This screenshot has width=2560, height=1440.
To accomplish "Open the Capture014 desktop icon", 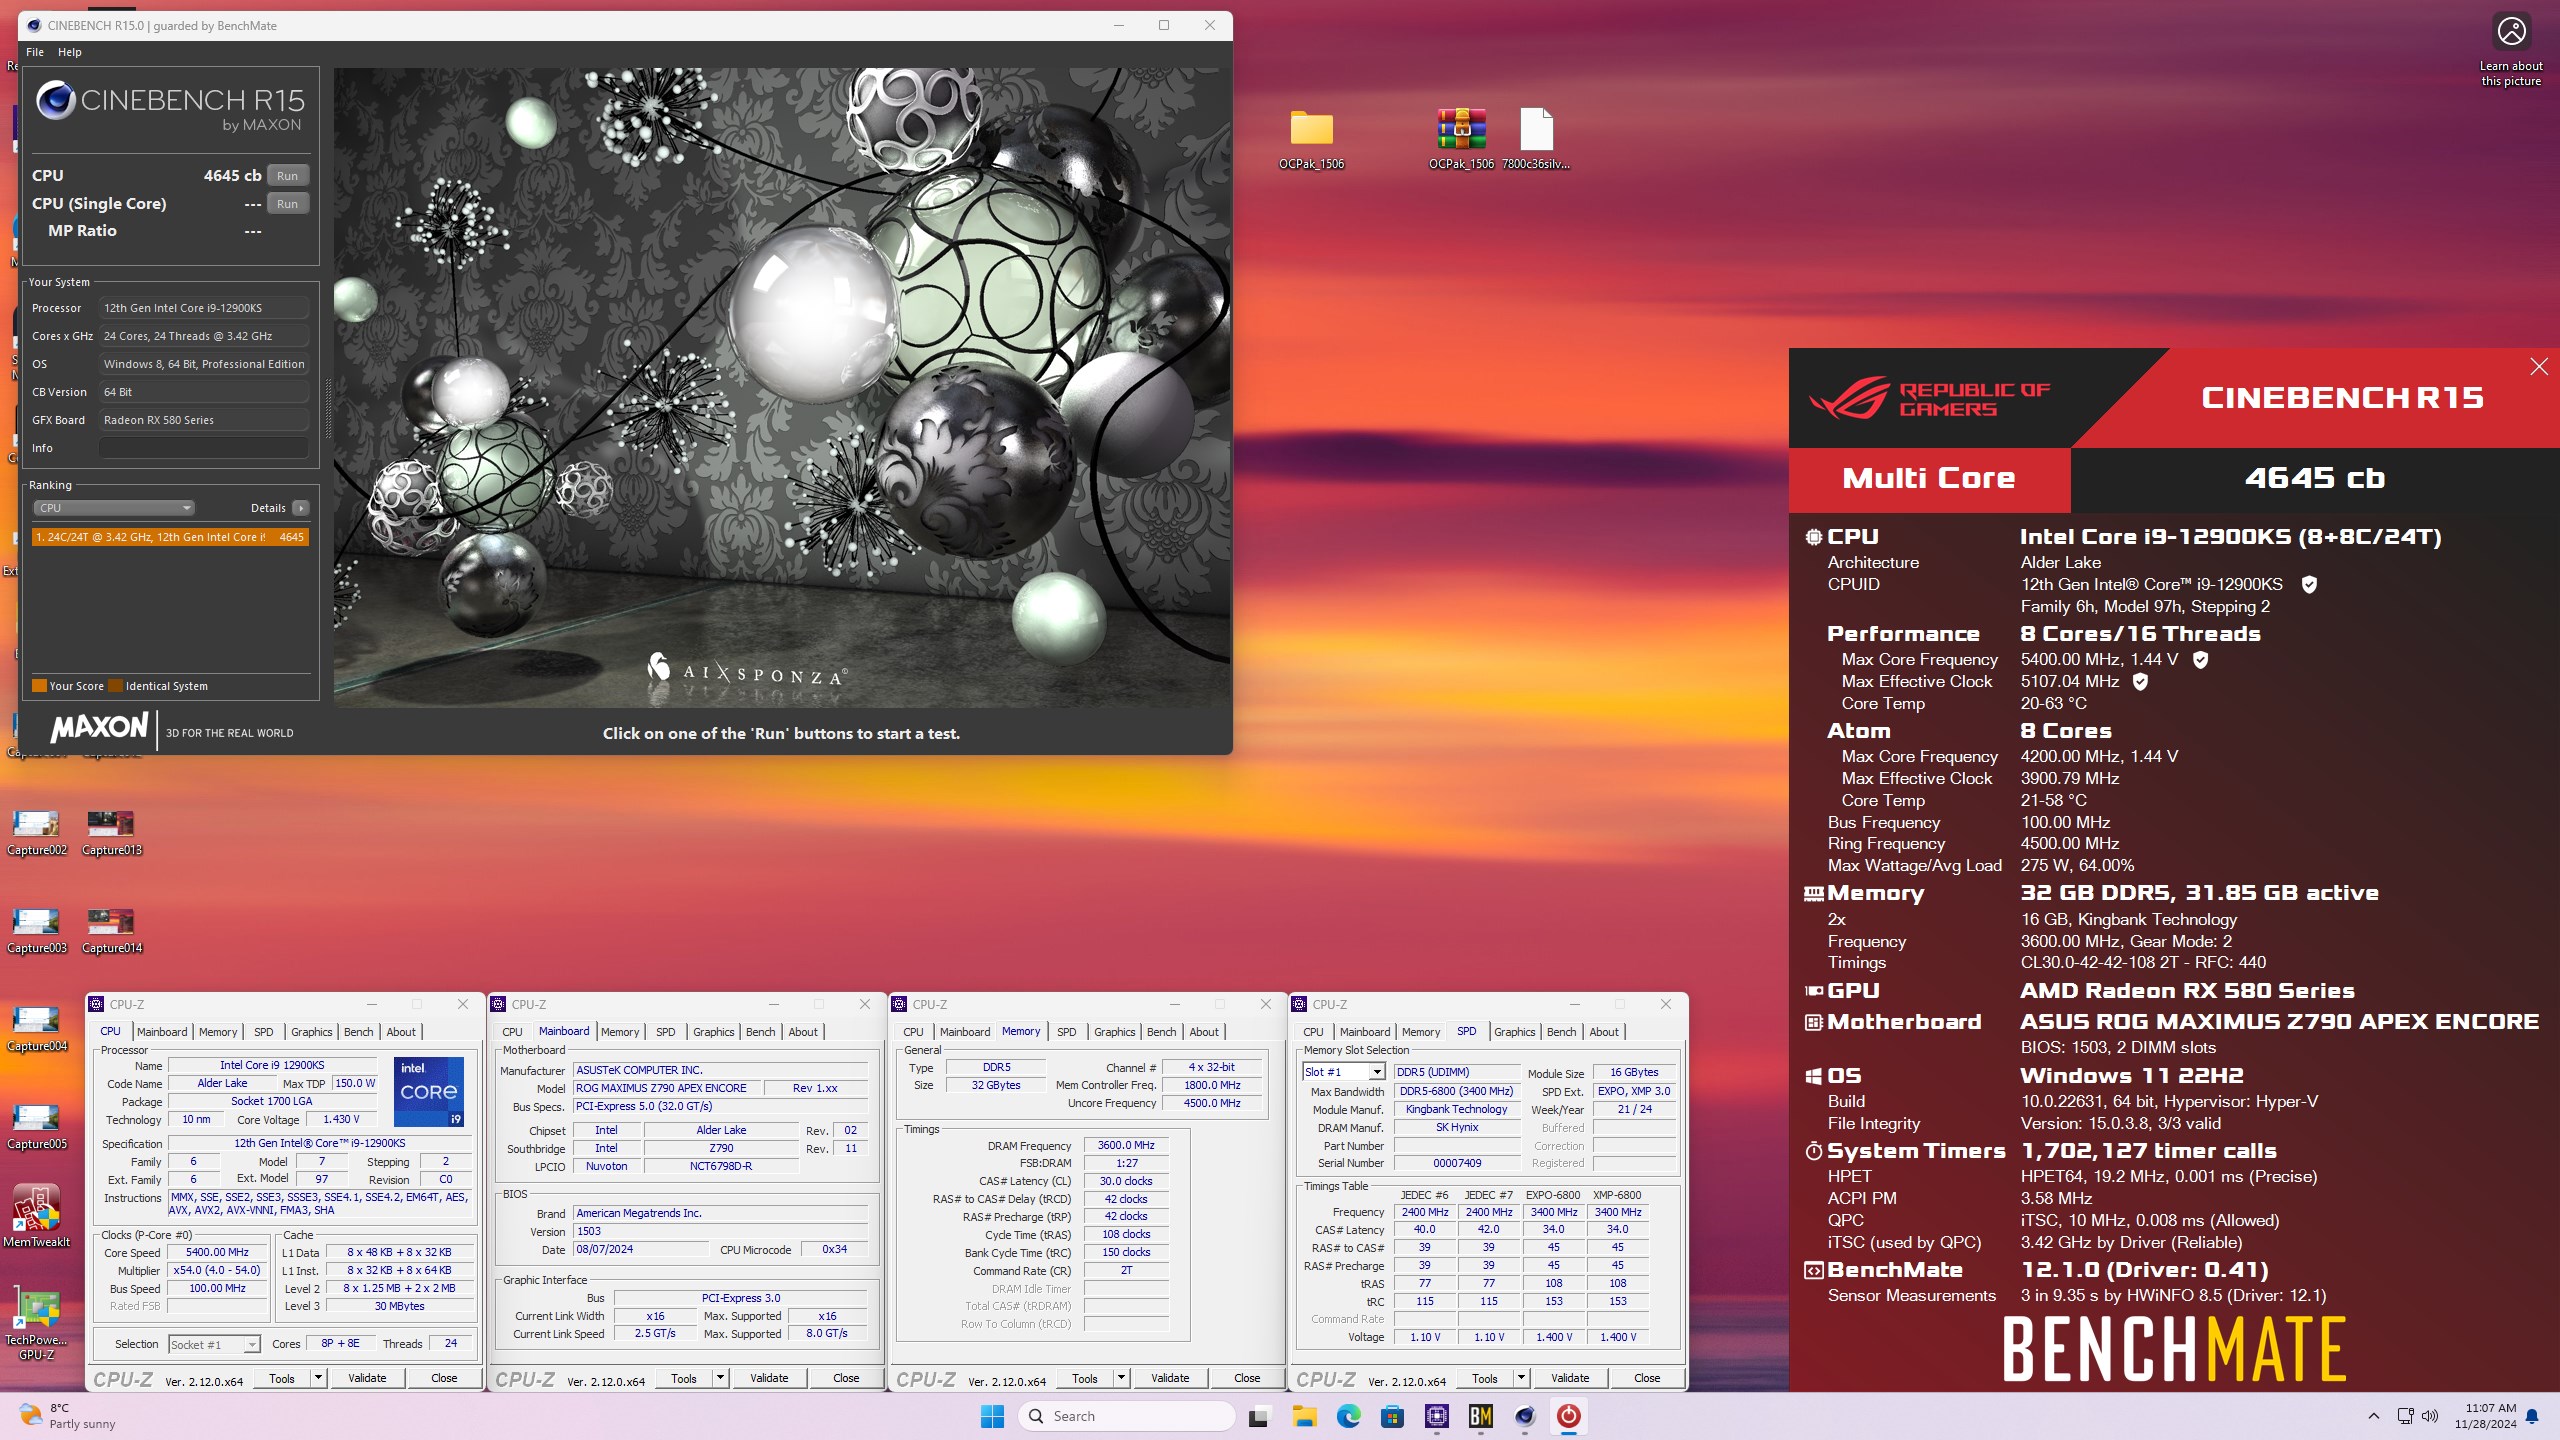I will [x=111, y=930].
